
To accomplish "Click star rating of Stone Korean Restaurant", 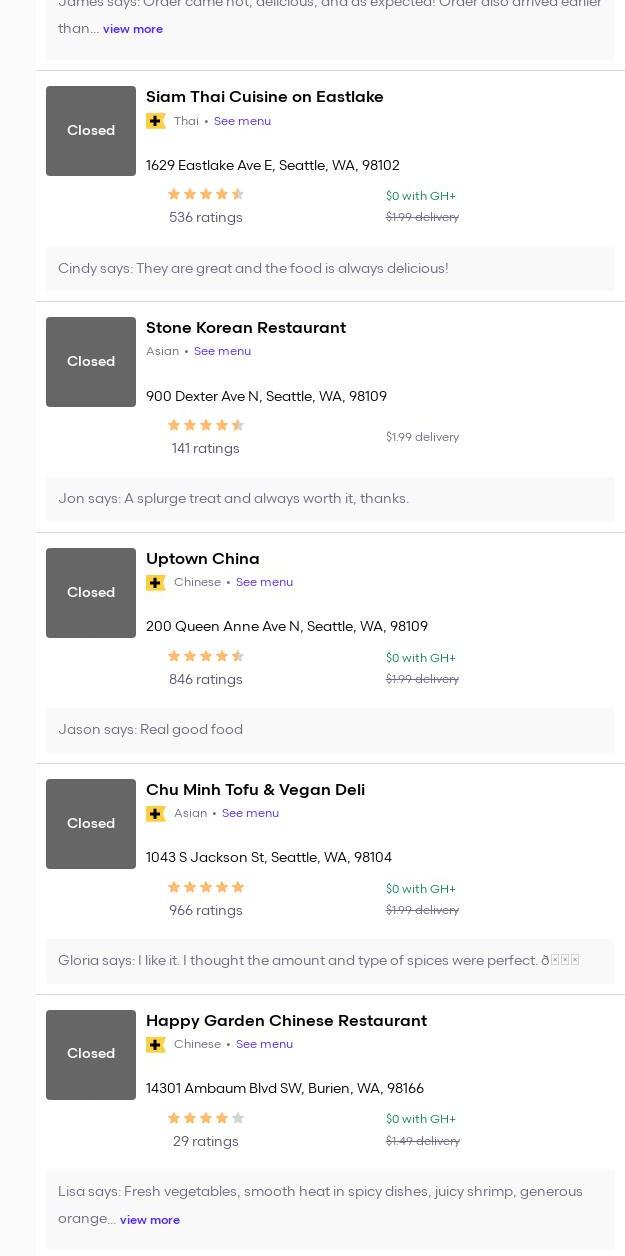I will [x=206, y=426].
